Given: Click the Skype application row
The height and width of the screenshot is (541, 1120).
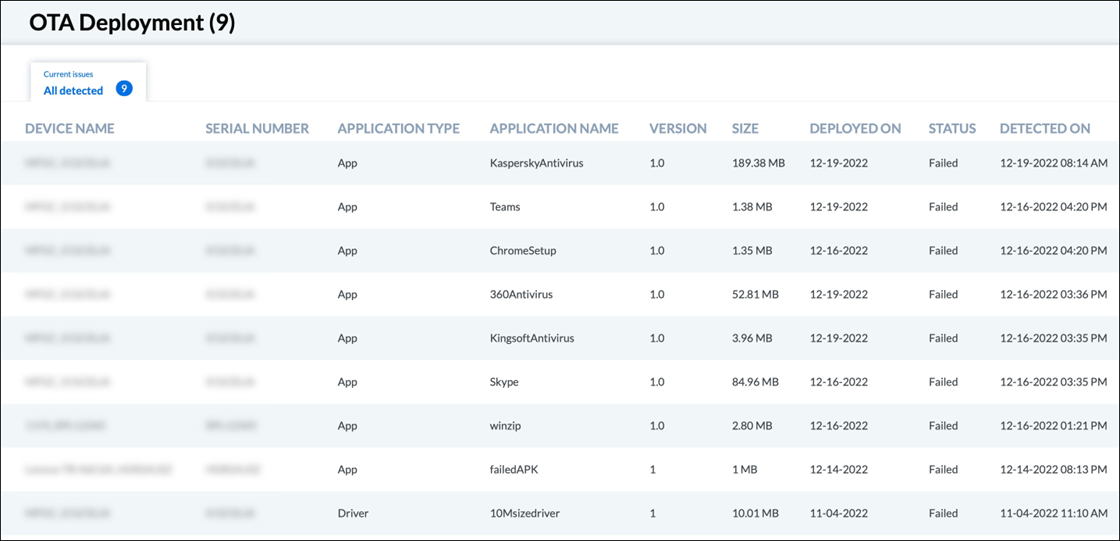Looking at the screenshot, I should point(504,382).
